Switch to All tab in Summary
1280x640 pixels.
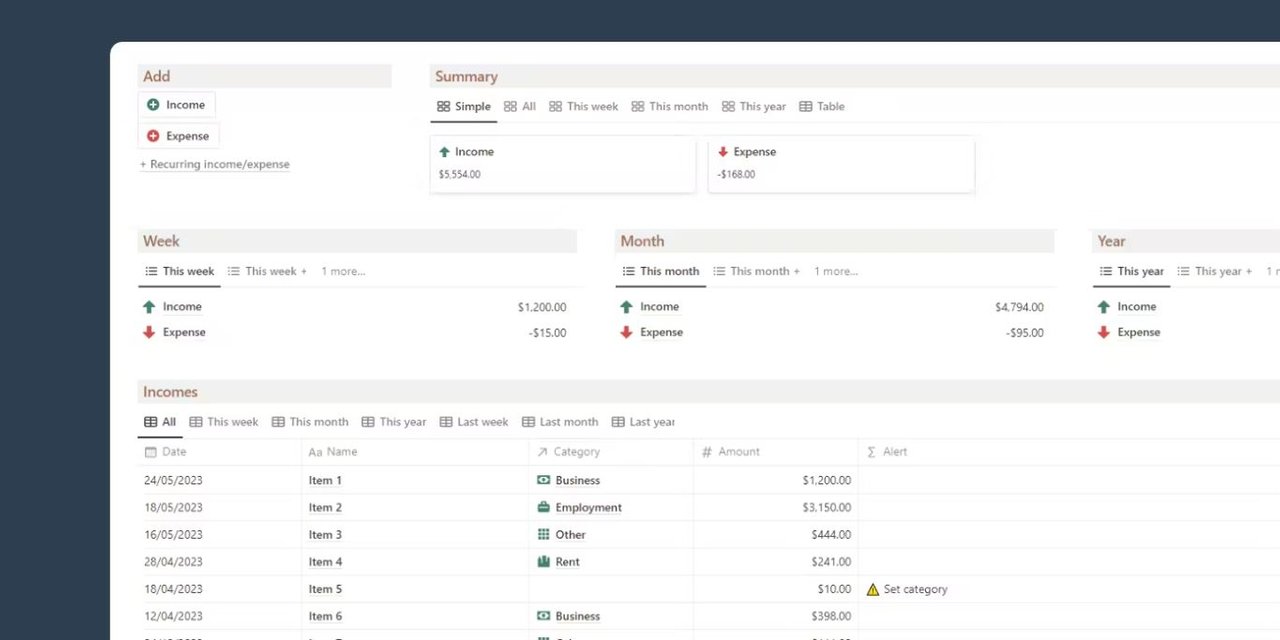pos(520,106)
